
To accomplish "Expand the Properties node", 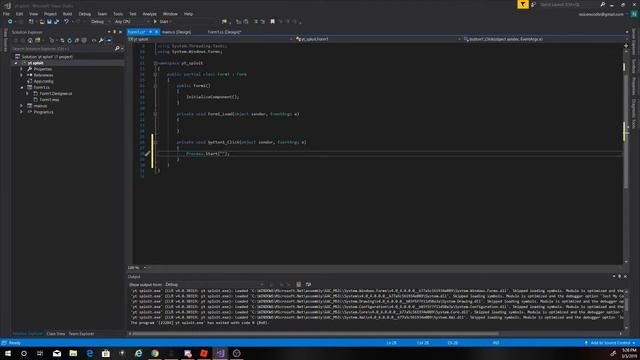I will coord(22,69).
